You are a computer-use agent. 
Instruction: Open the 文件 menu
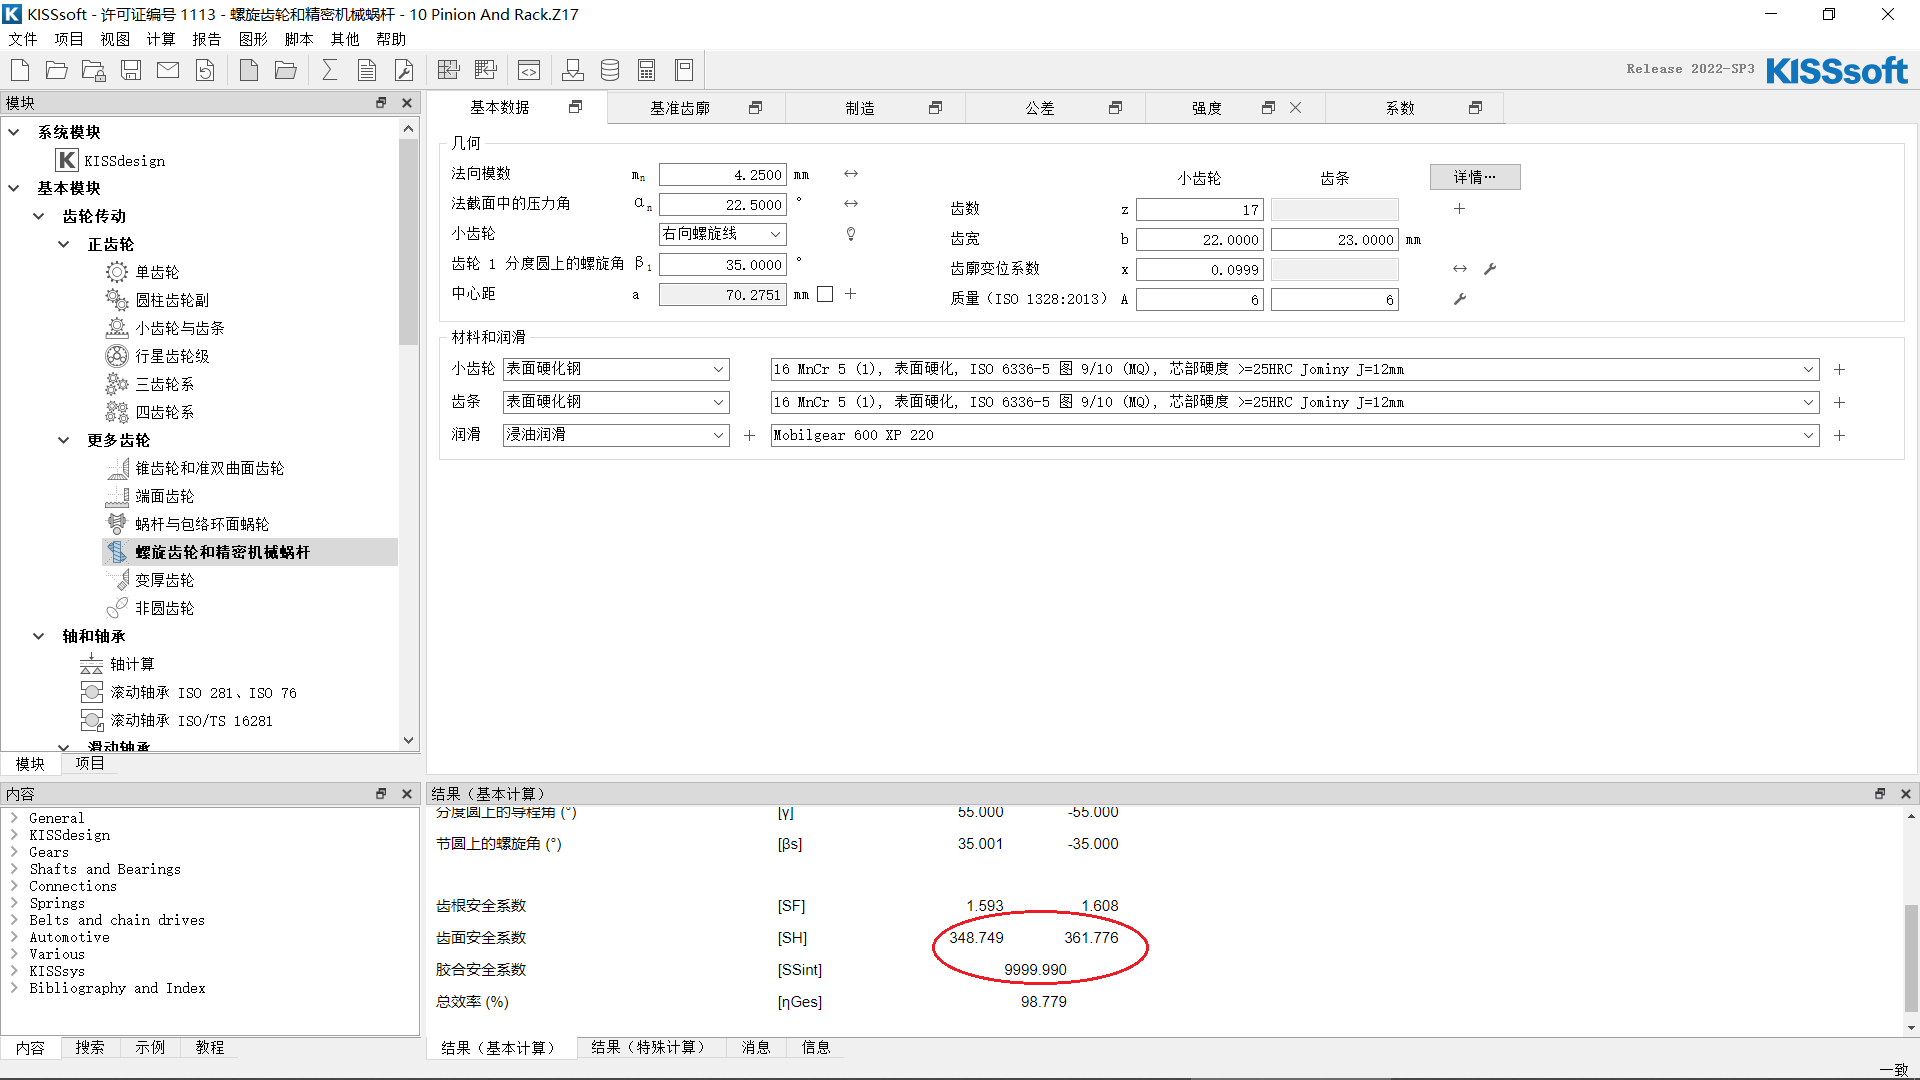click(23, 39)
